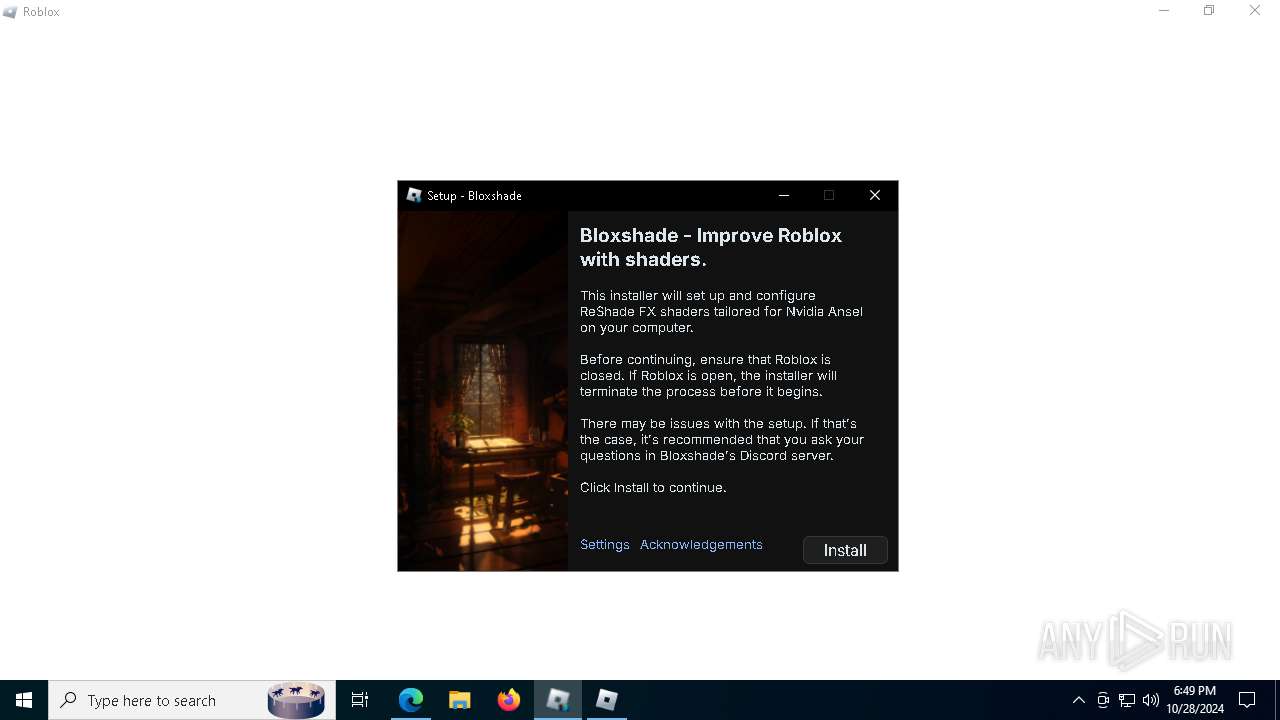The height and width of the screenshot is (720, 1280).
Task: Switch to the first Roblox taskbar item
Action: 558,700
